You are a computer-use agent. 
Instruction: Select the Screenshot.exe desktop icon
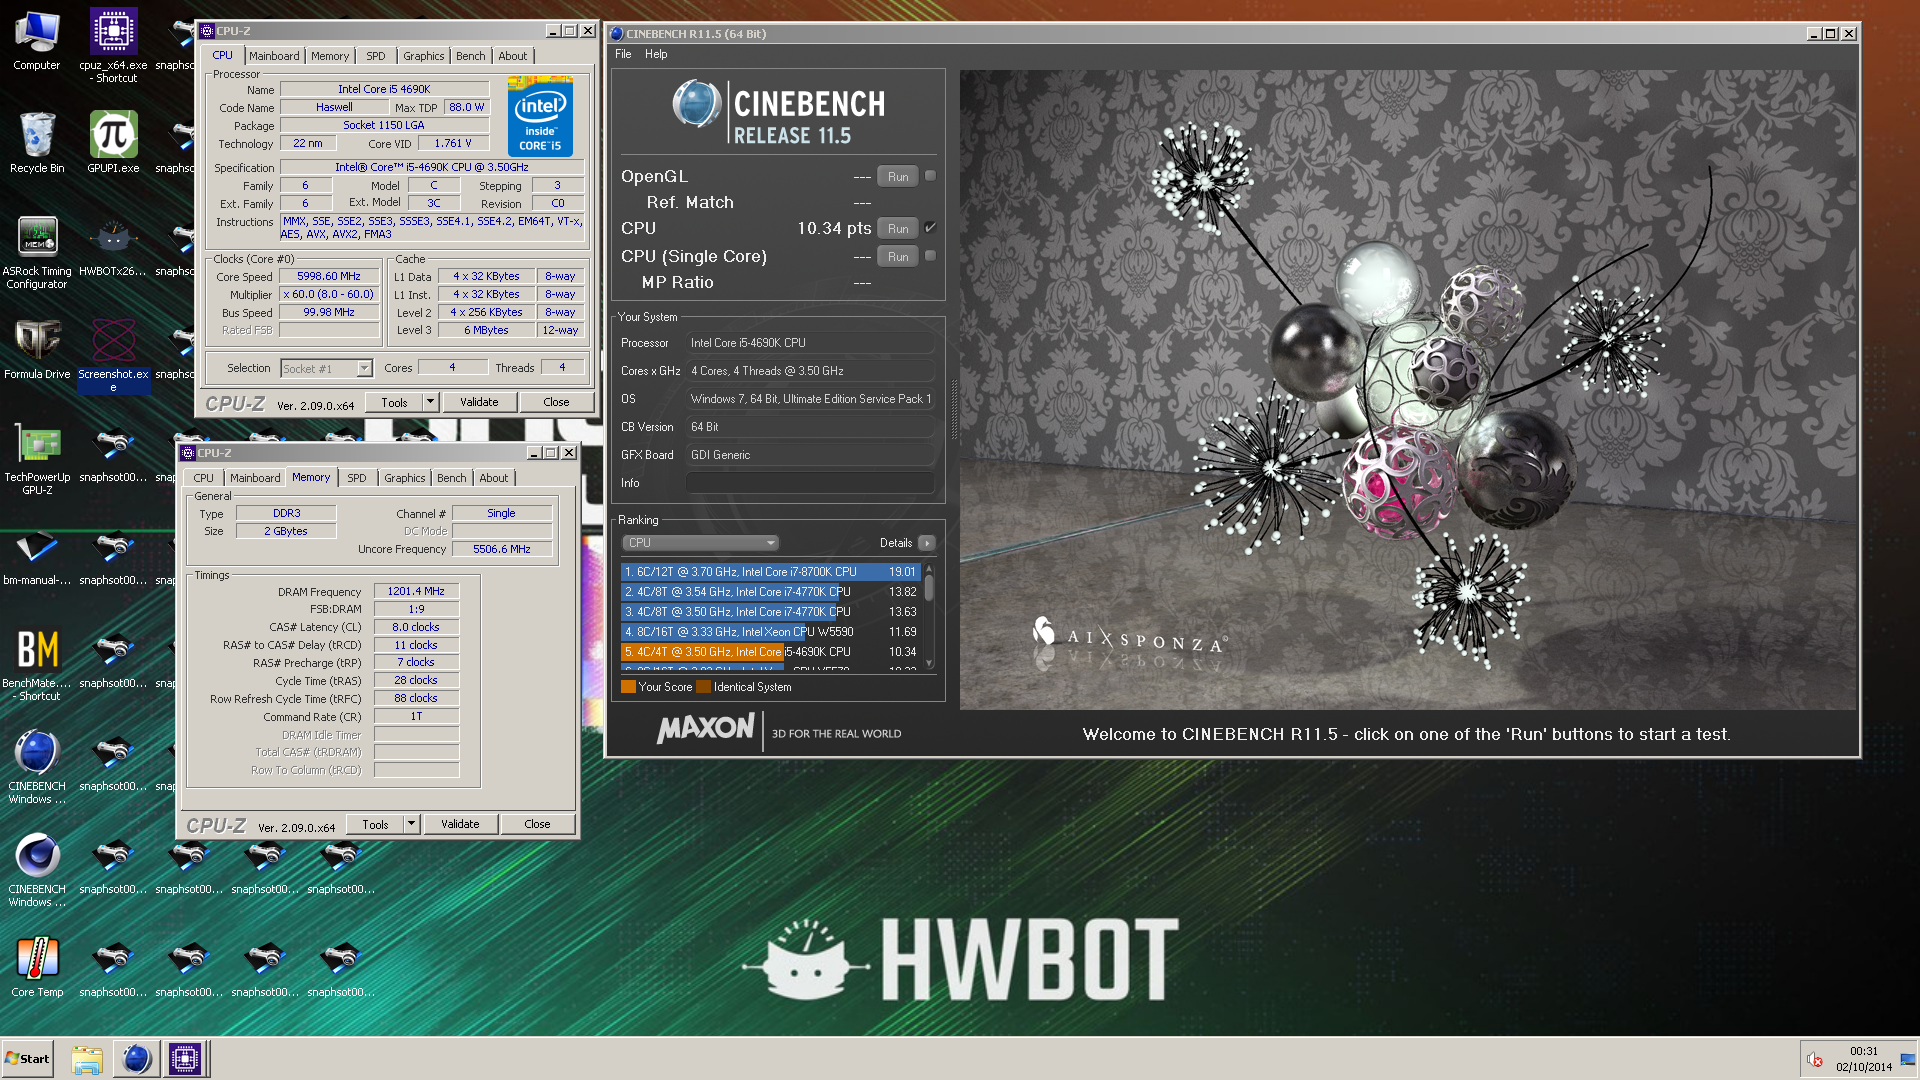[113, 355]
